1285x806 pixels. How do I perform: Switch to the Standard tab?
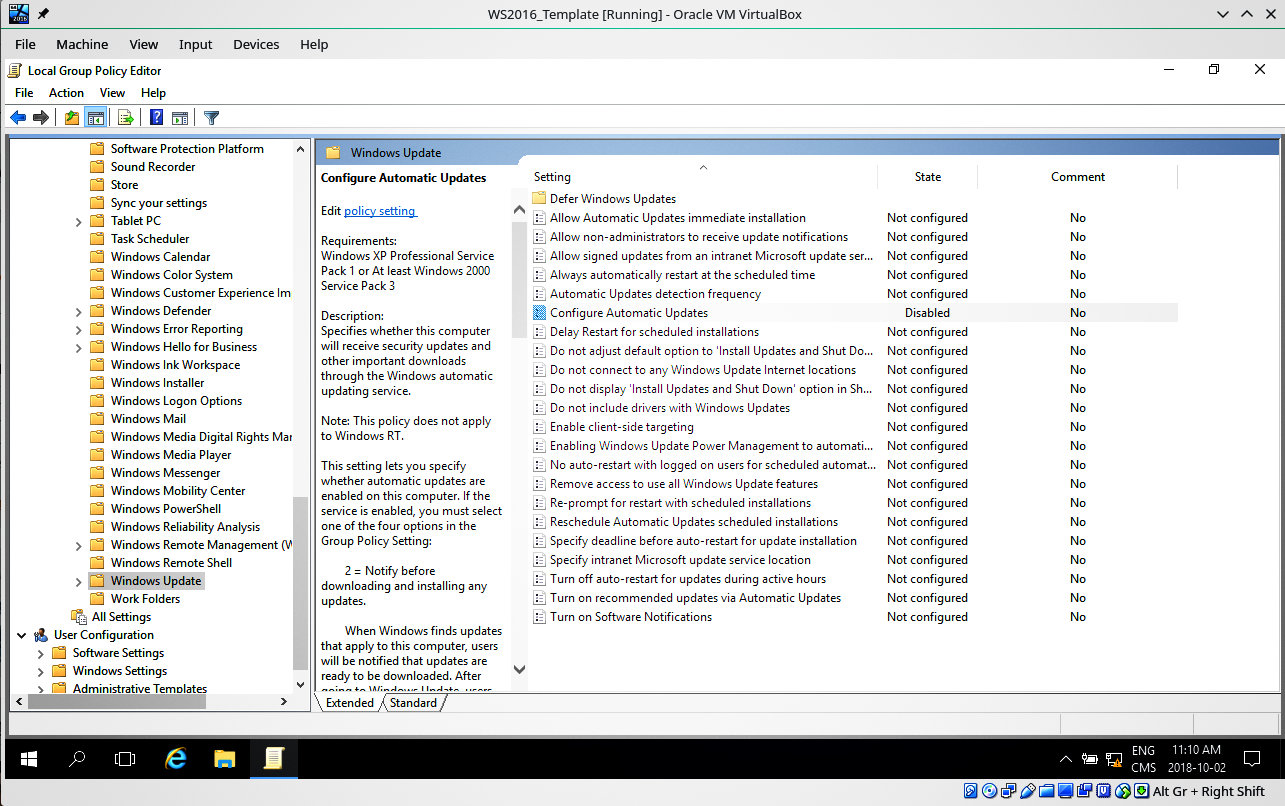point(413,703)
